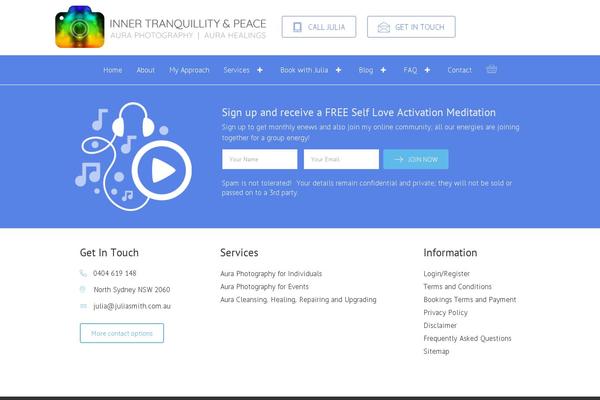Image resolution: width=600 pixels, height=400 pixels.
Task: Open the Book with Julia menu item
Action: tap(304, 70)
